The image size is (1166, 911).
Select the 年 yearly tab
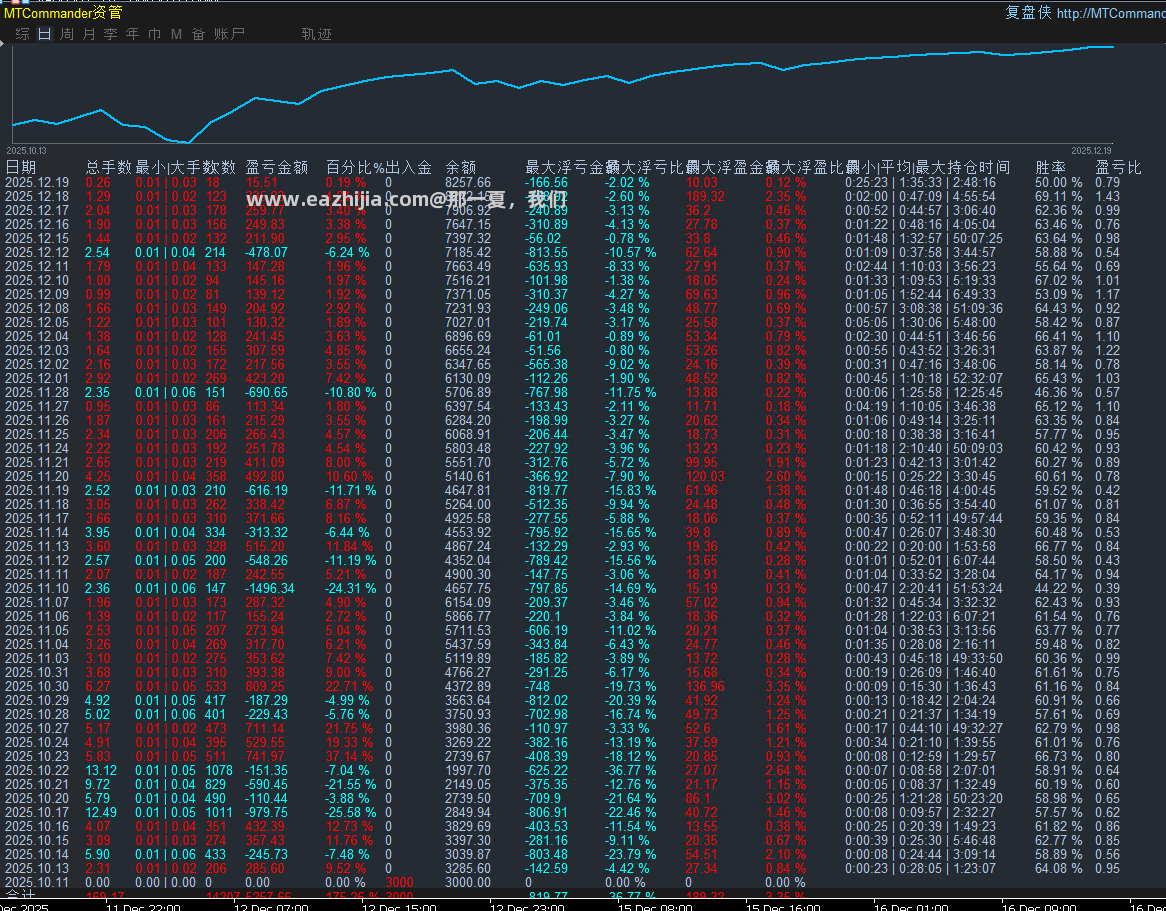pos(132,34)
